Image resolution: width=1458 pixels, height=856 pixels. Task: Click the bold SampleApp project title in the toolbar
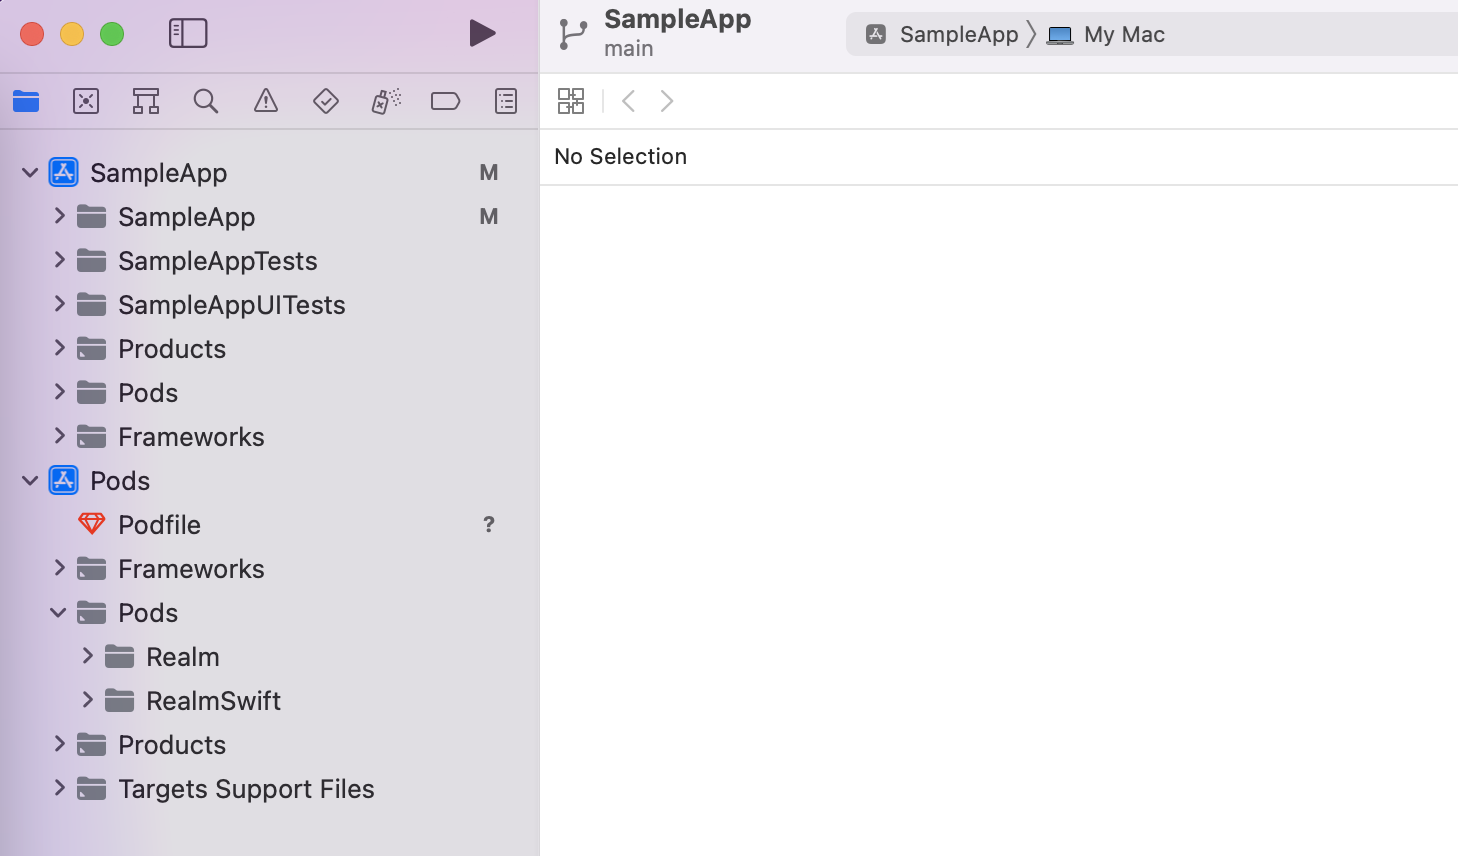[x=678, y=20]
